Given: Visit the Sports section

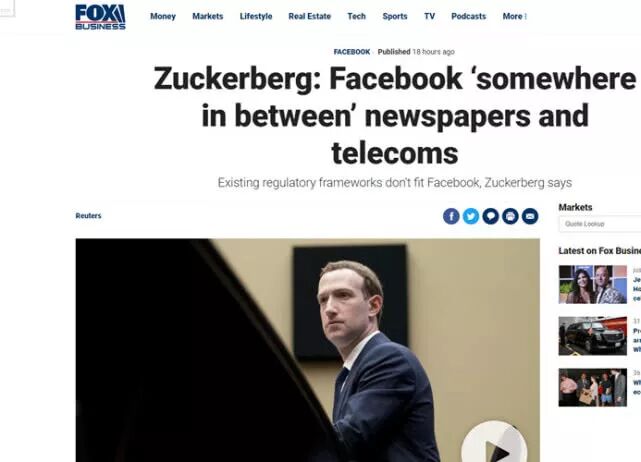Looking at the screenshot, I should coord(395,16).
